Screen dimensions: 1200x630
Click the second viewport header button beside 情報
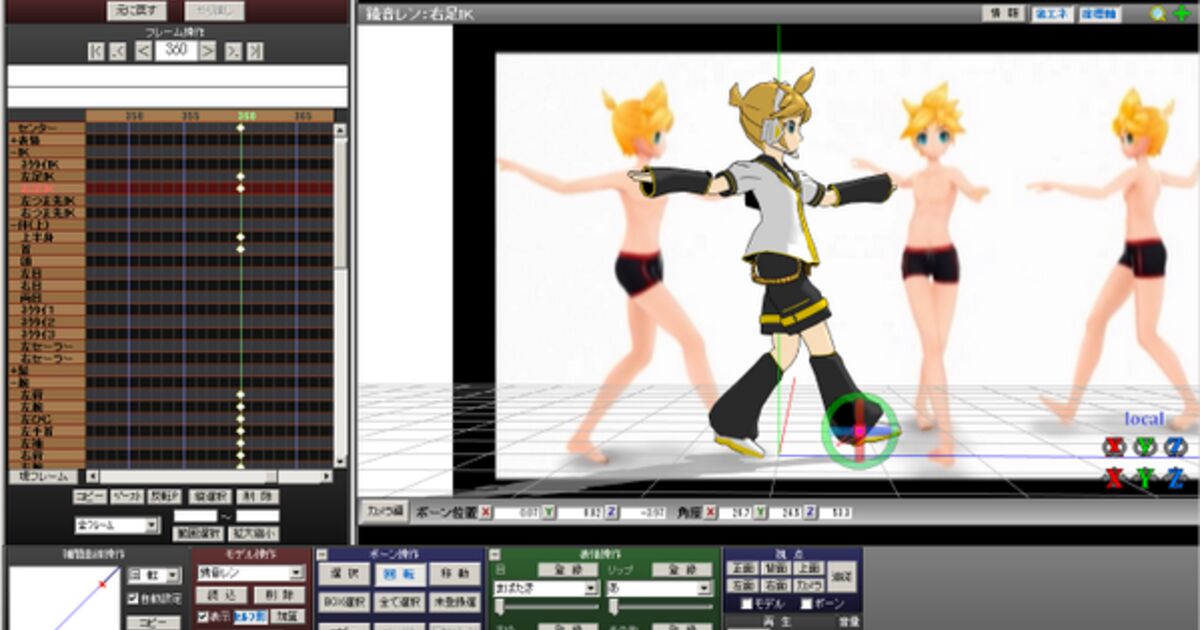tap(1051, 14)
